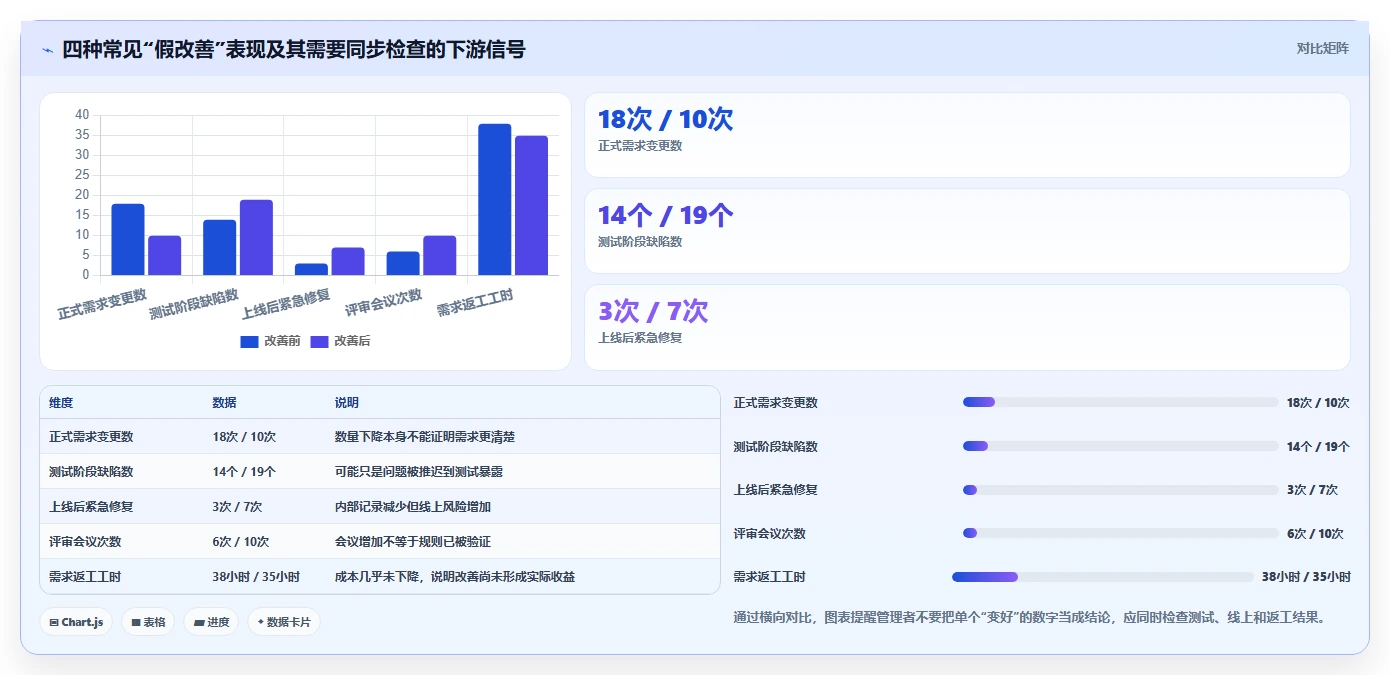Click the lightning icon beside the title
This screenshot has height=675, width=1390.
(x=47, y=50)
